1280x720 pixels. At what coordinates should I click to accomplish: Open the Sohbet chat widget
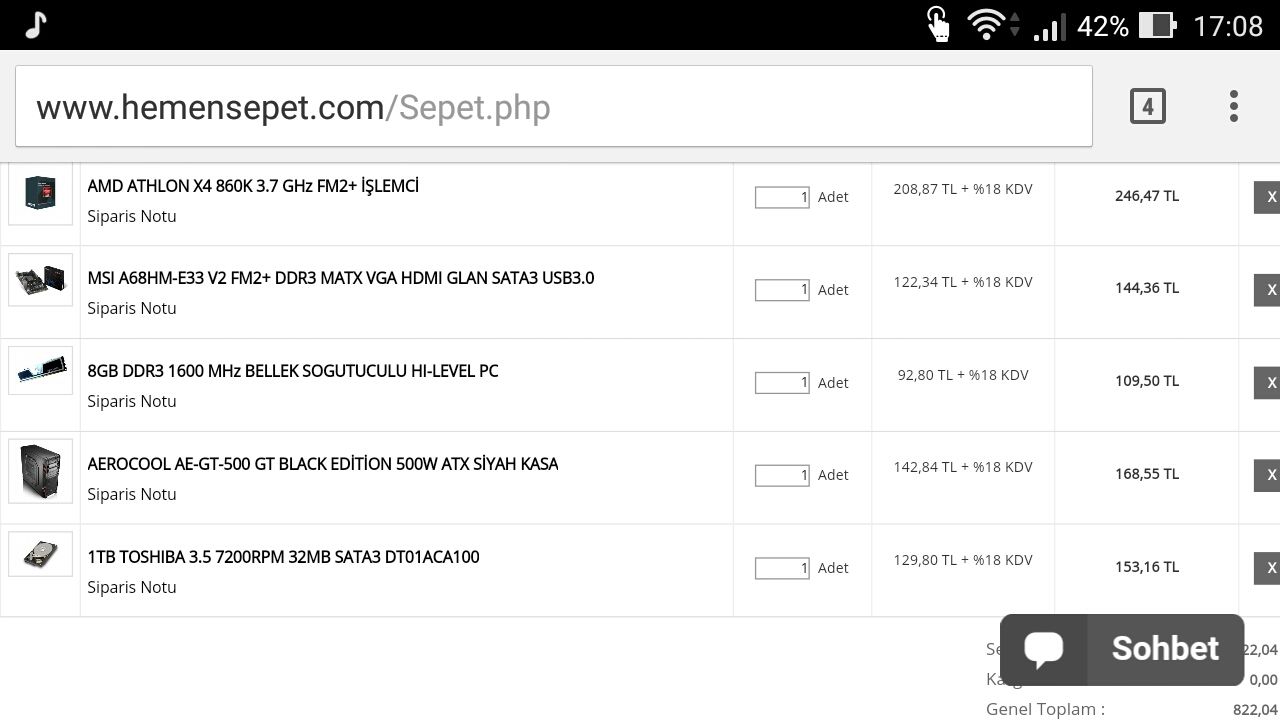(x=1122, y=649)
